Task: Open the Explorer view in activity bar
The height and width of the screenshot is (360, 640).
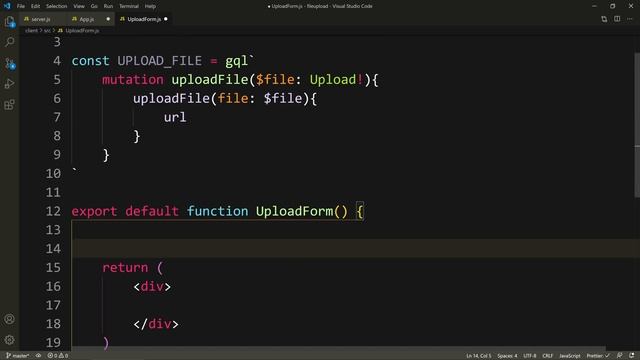Action: (x=9, y=22)
